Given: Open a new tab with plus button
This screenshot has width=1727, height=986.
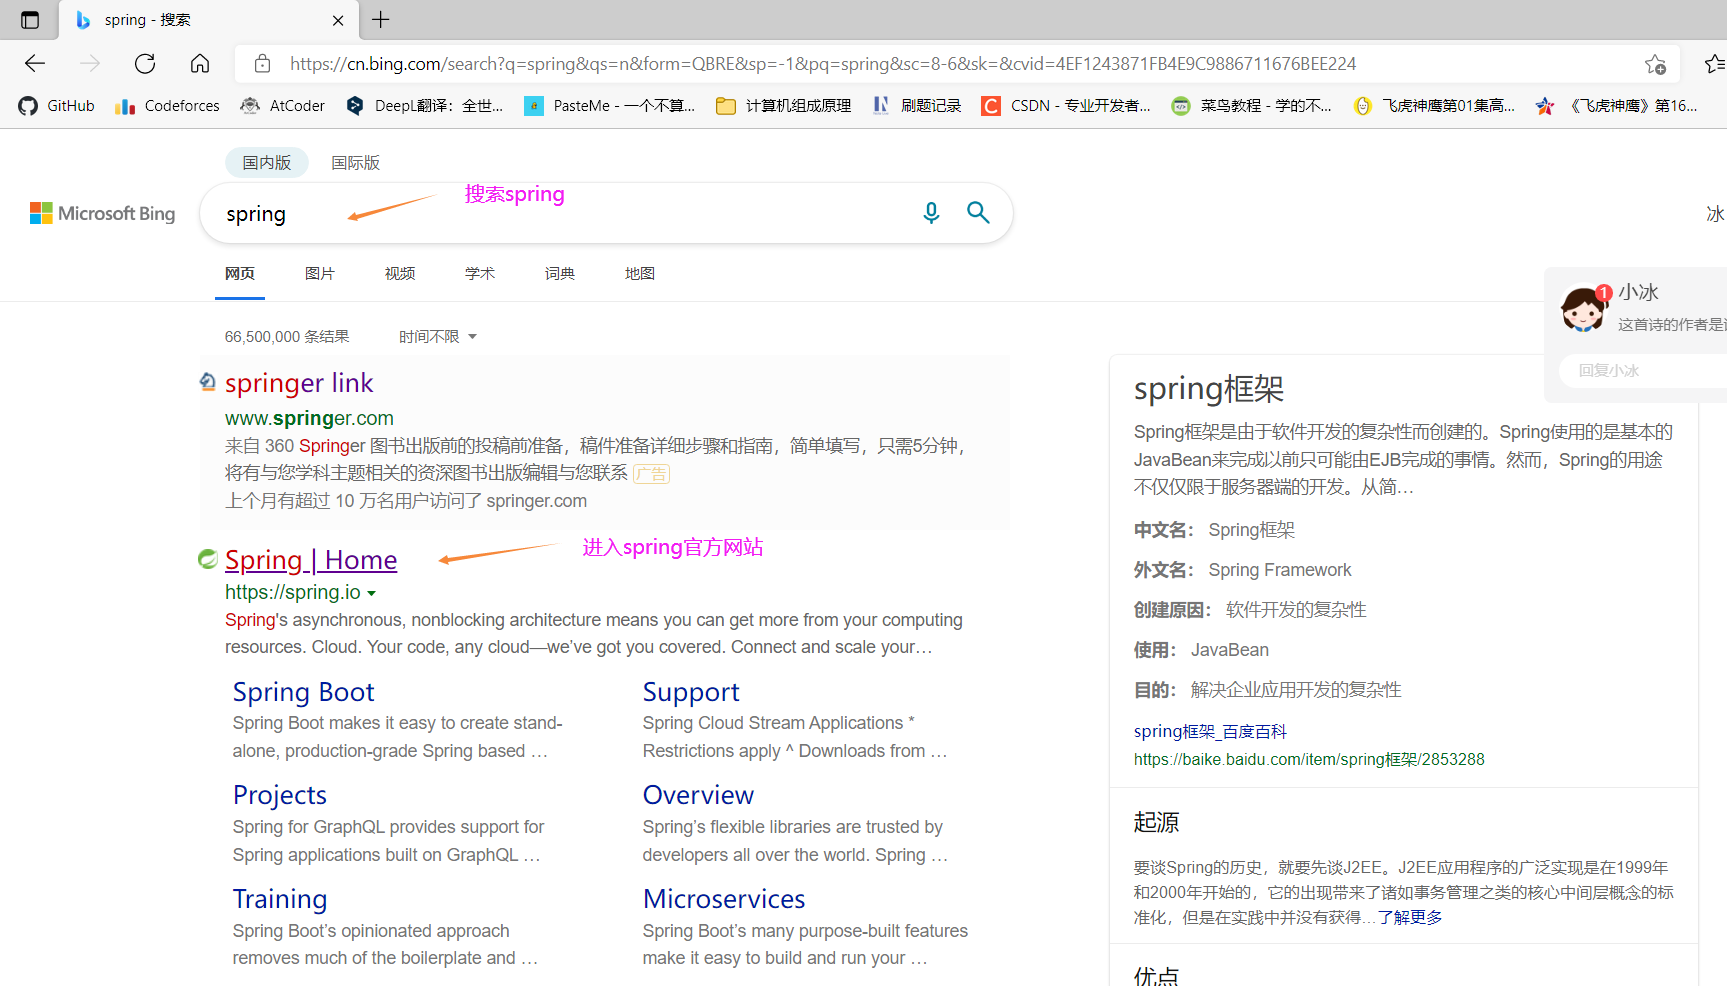Looking at the screenshot, I should (x=381, y=19).
